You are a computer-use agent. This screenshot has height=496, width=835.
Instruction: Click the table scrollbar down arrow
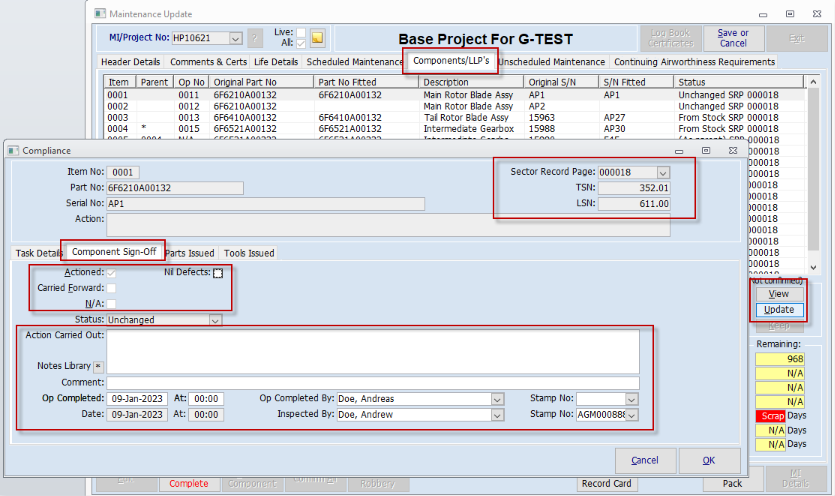tap(813, 267)
